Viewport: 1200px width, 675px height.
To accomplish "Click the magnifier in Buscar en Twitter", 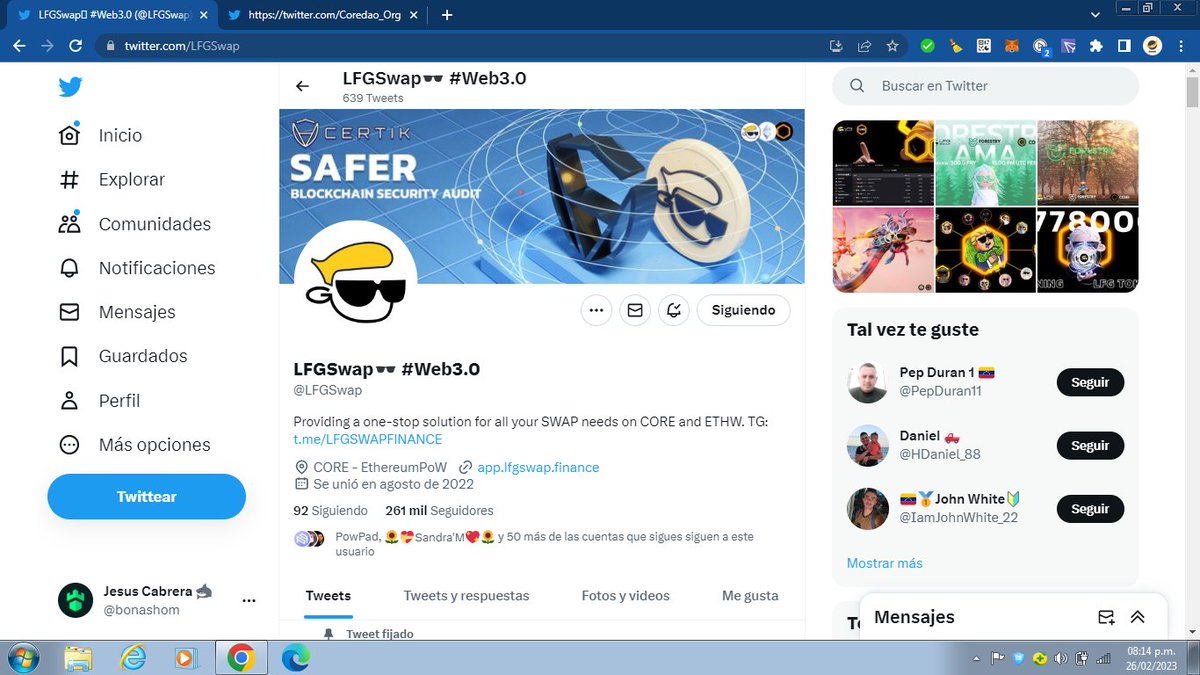I will pos(857,86).
